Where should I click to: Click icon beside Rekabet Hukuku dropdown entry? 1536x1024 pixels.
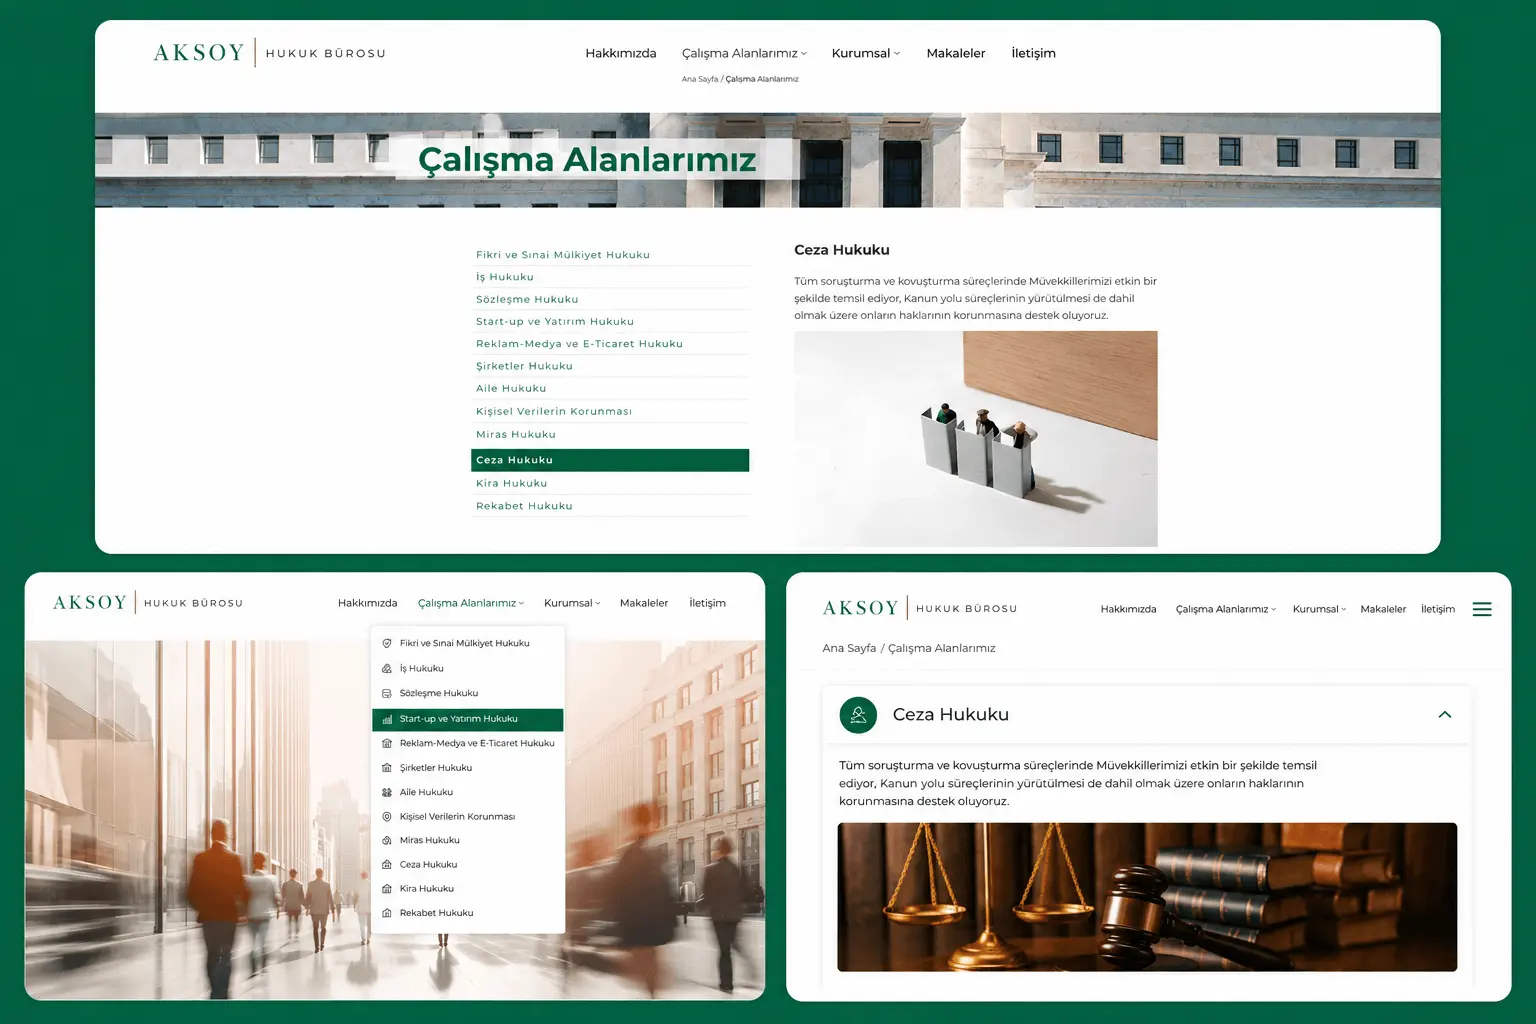click(x=387, y=913)
